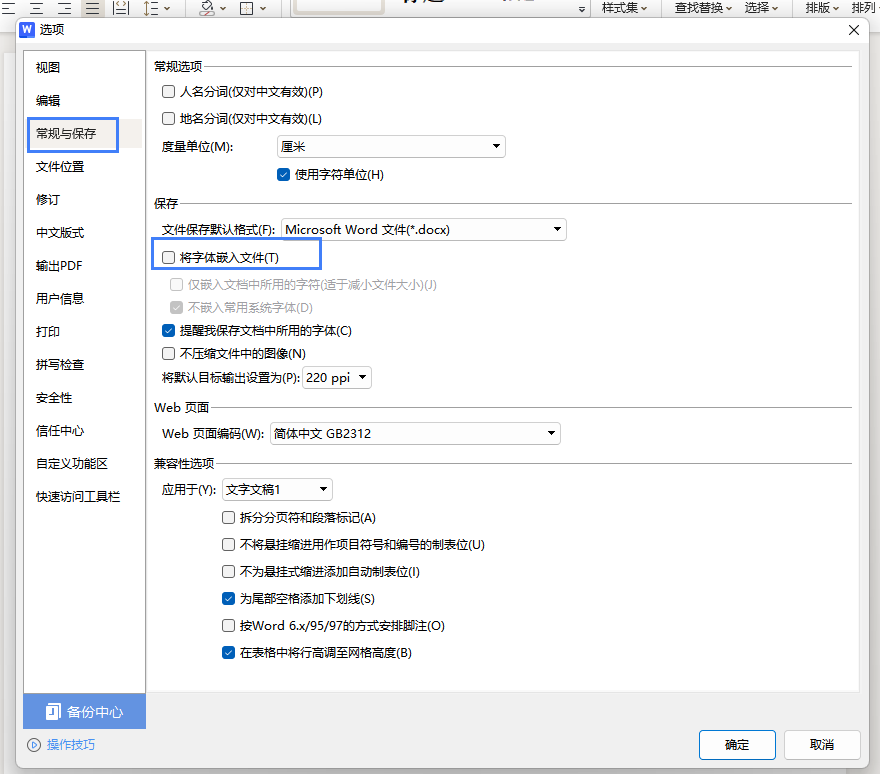Expand 选择 dropdown in background ribbon
The image size is (880, 774).
pos(762,8)
